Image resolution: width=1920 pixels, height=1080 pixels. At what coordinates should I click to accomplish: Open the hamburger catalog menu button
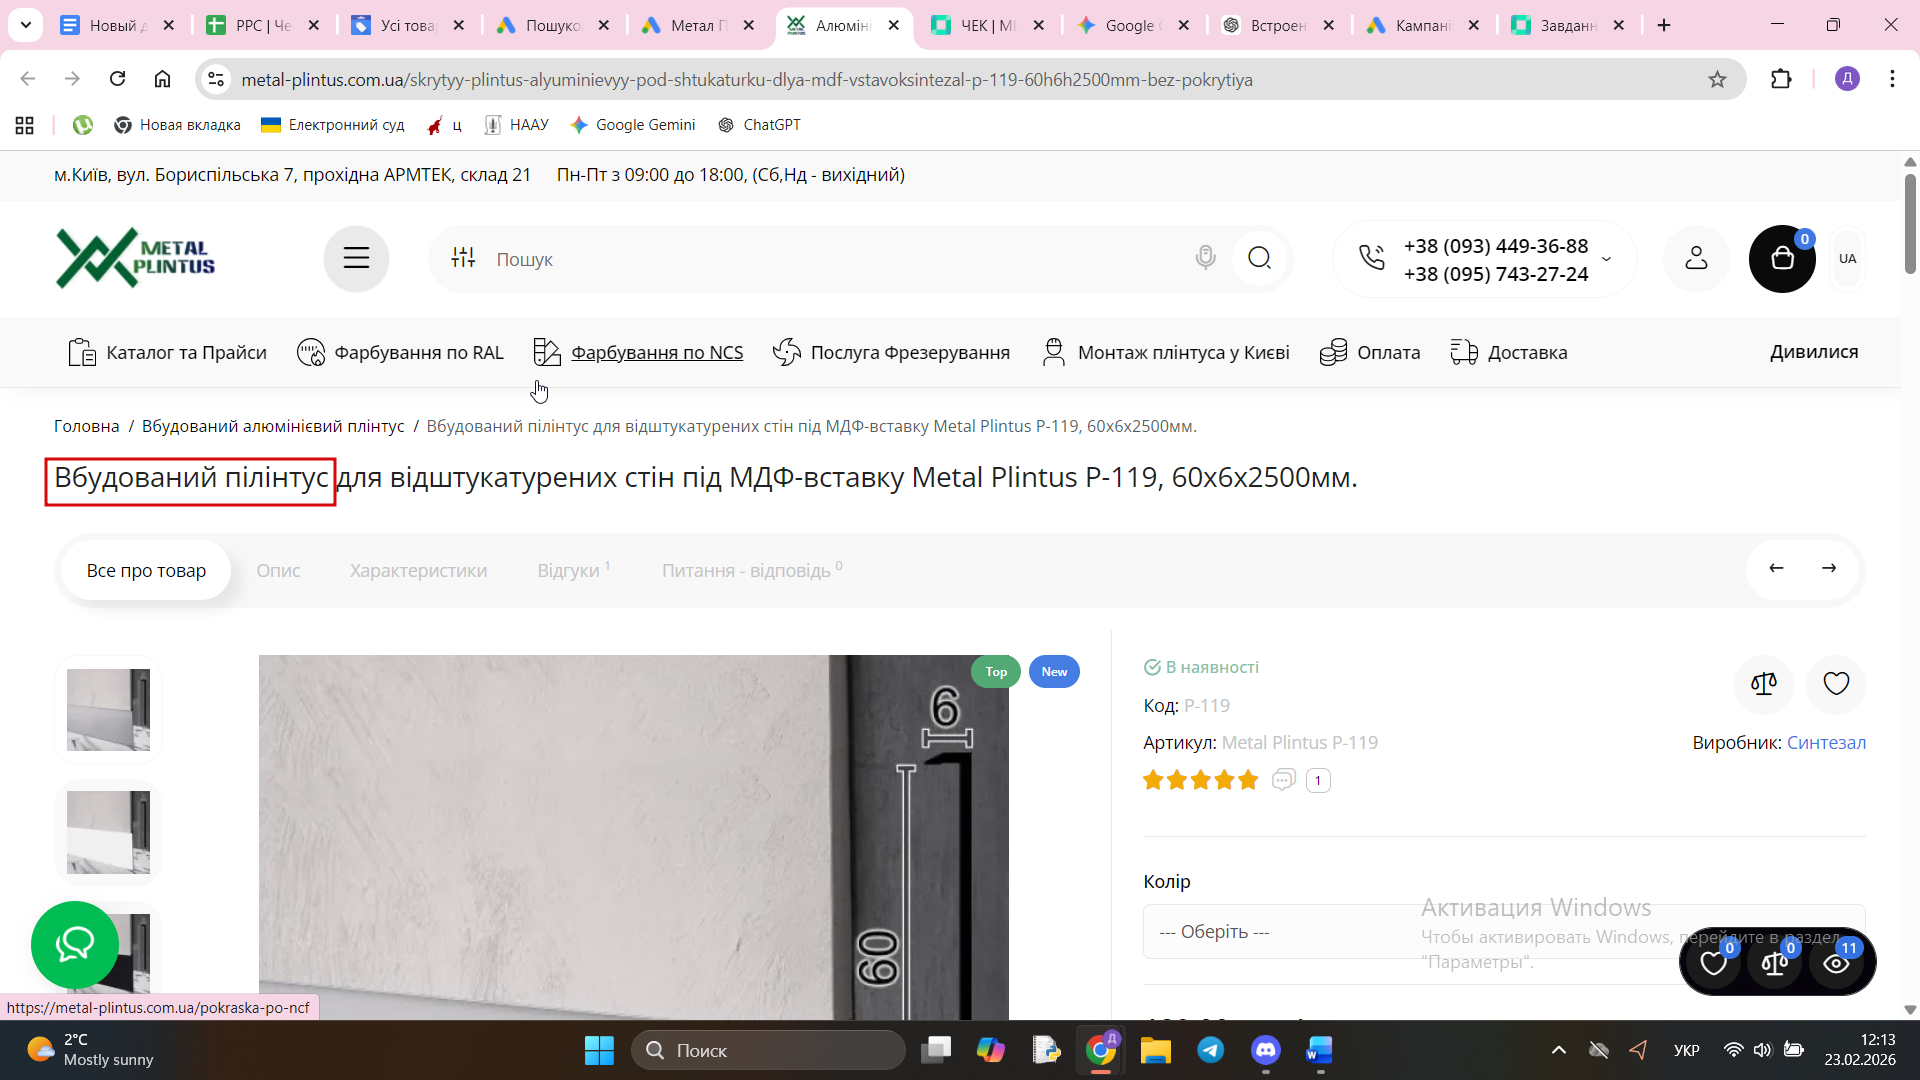pyautogui.click(x=356, y=258)
